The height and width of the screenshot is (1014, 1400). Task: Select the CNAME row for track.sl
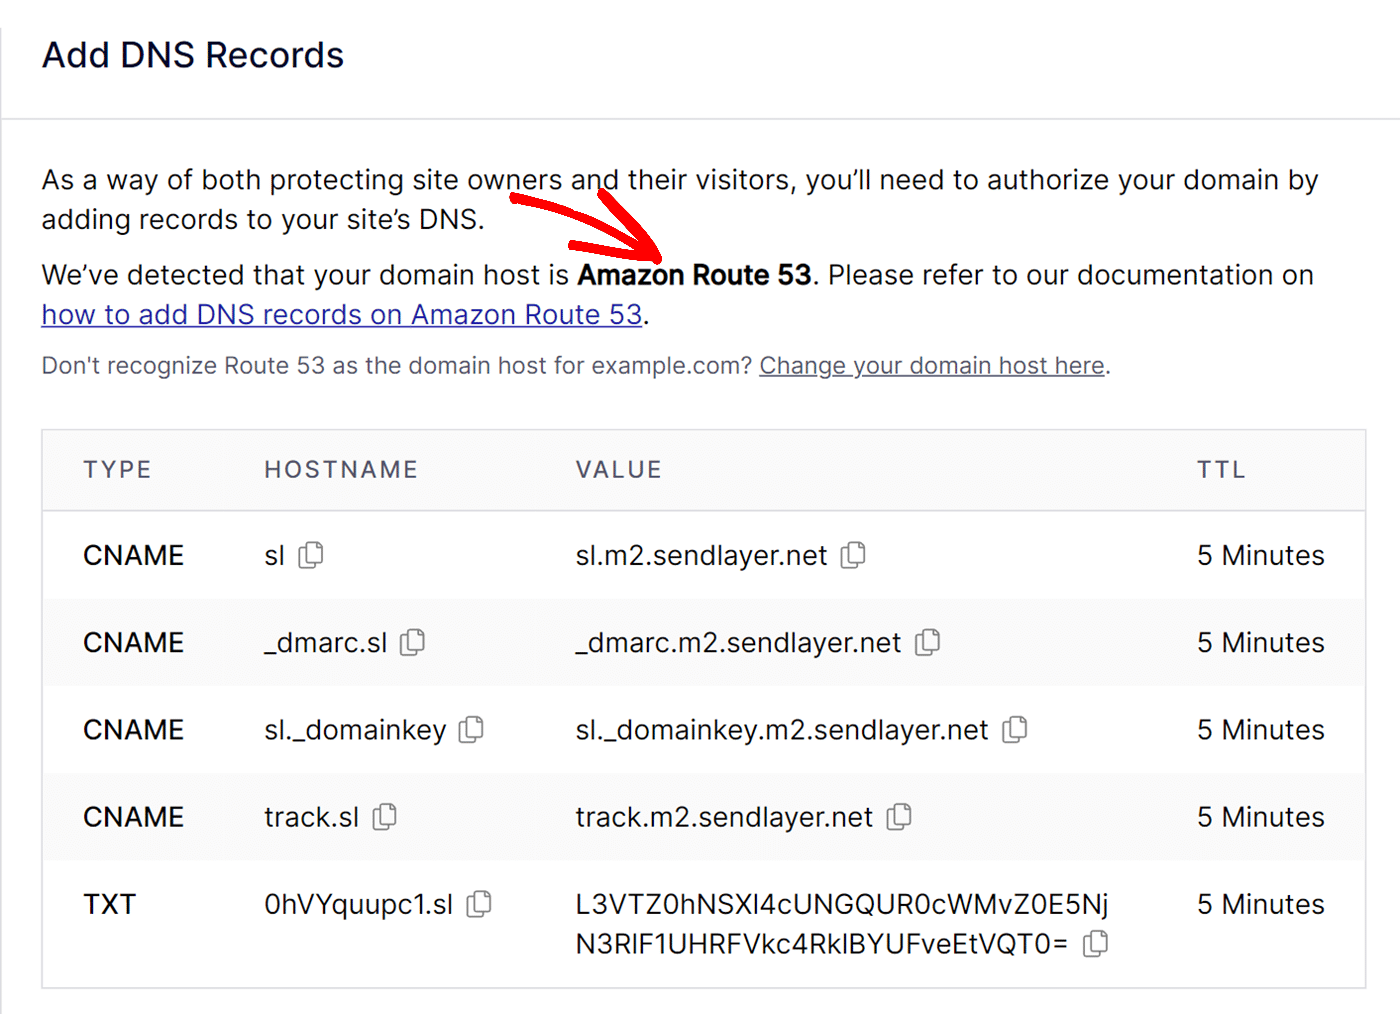700,817
